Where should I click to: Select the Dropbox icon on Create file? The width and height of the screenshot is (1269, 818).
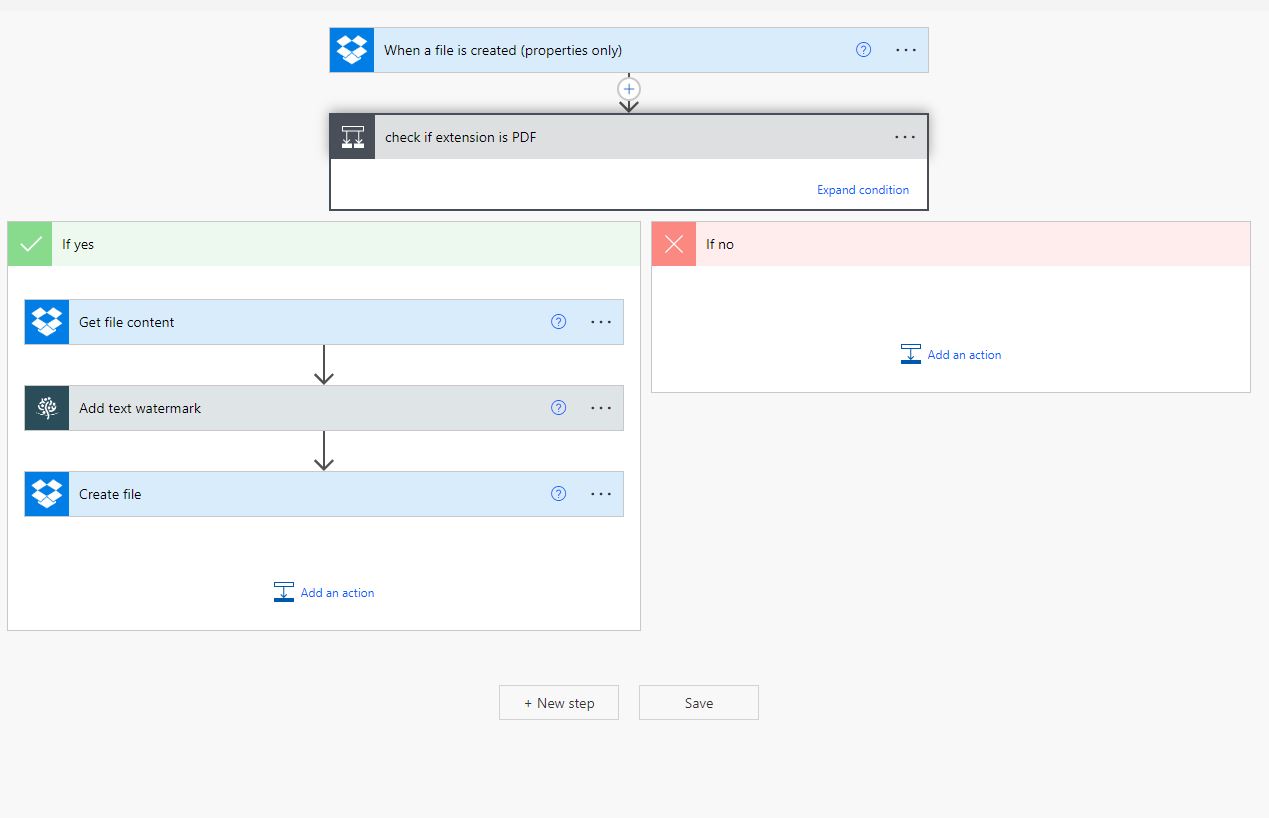46,493
